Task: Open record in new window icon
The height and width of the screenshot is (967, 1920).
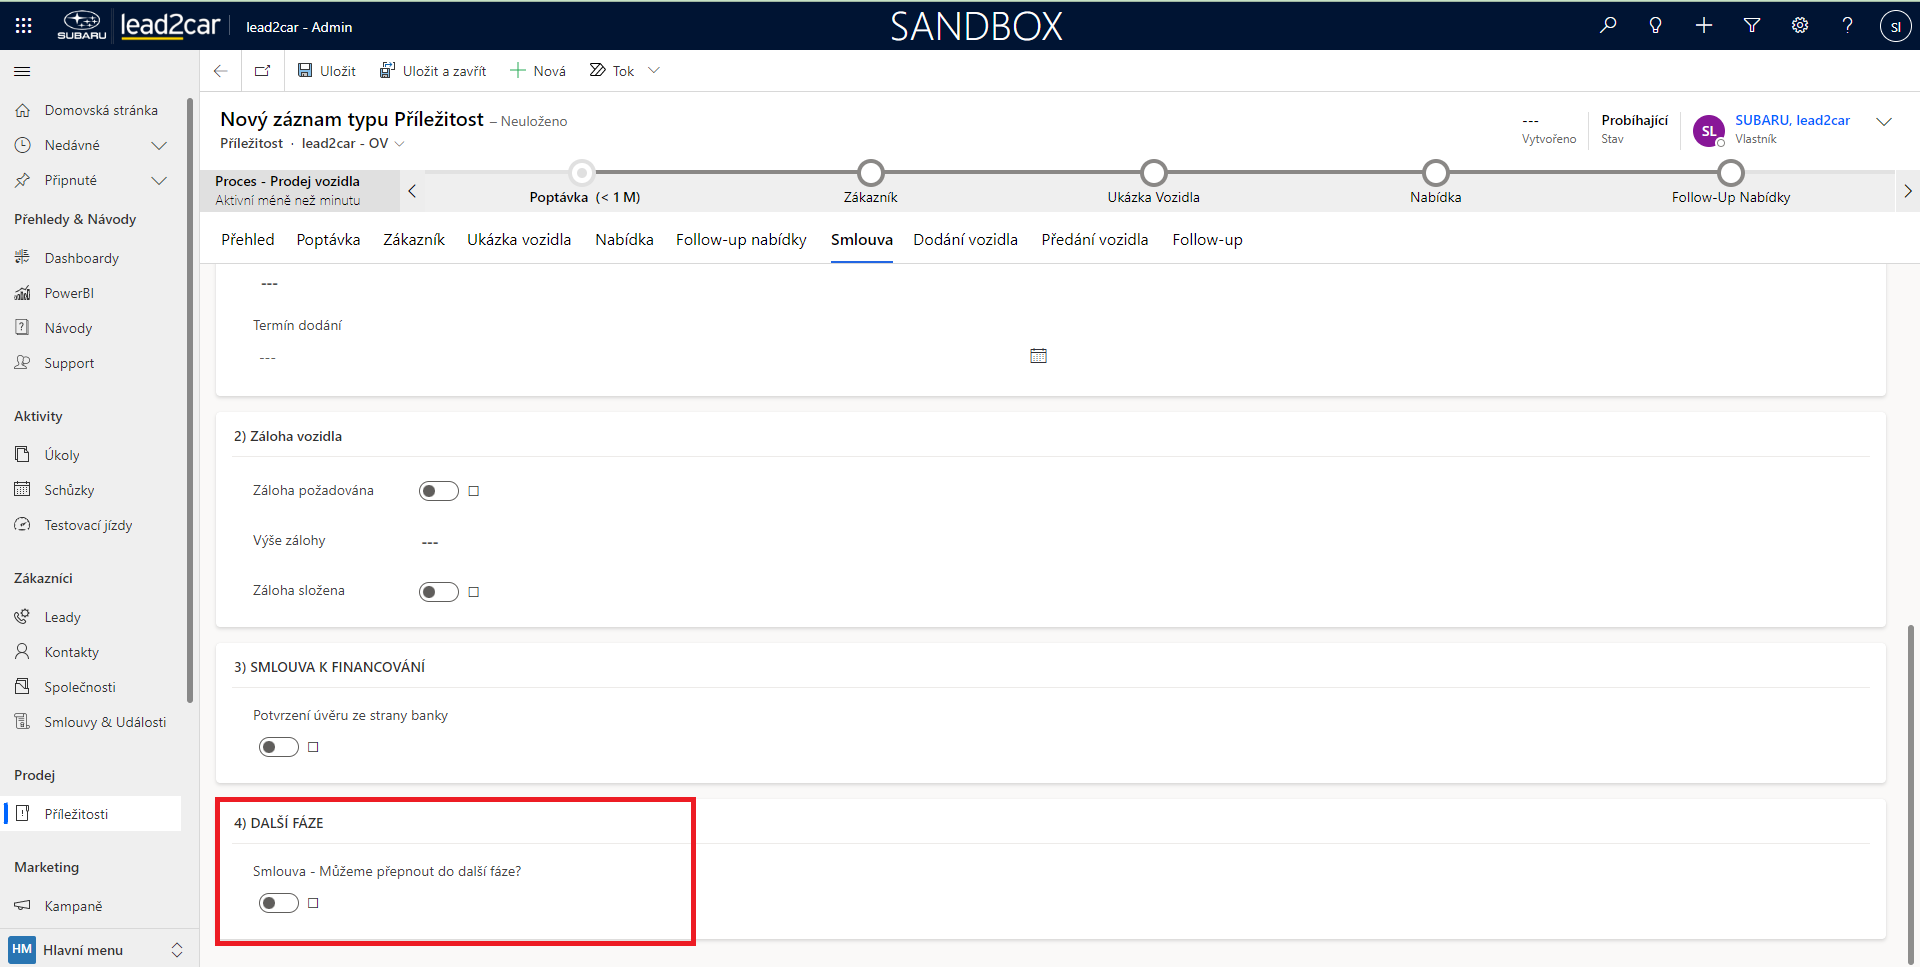Action: click(x=263, y=71)
